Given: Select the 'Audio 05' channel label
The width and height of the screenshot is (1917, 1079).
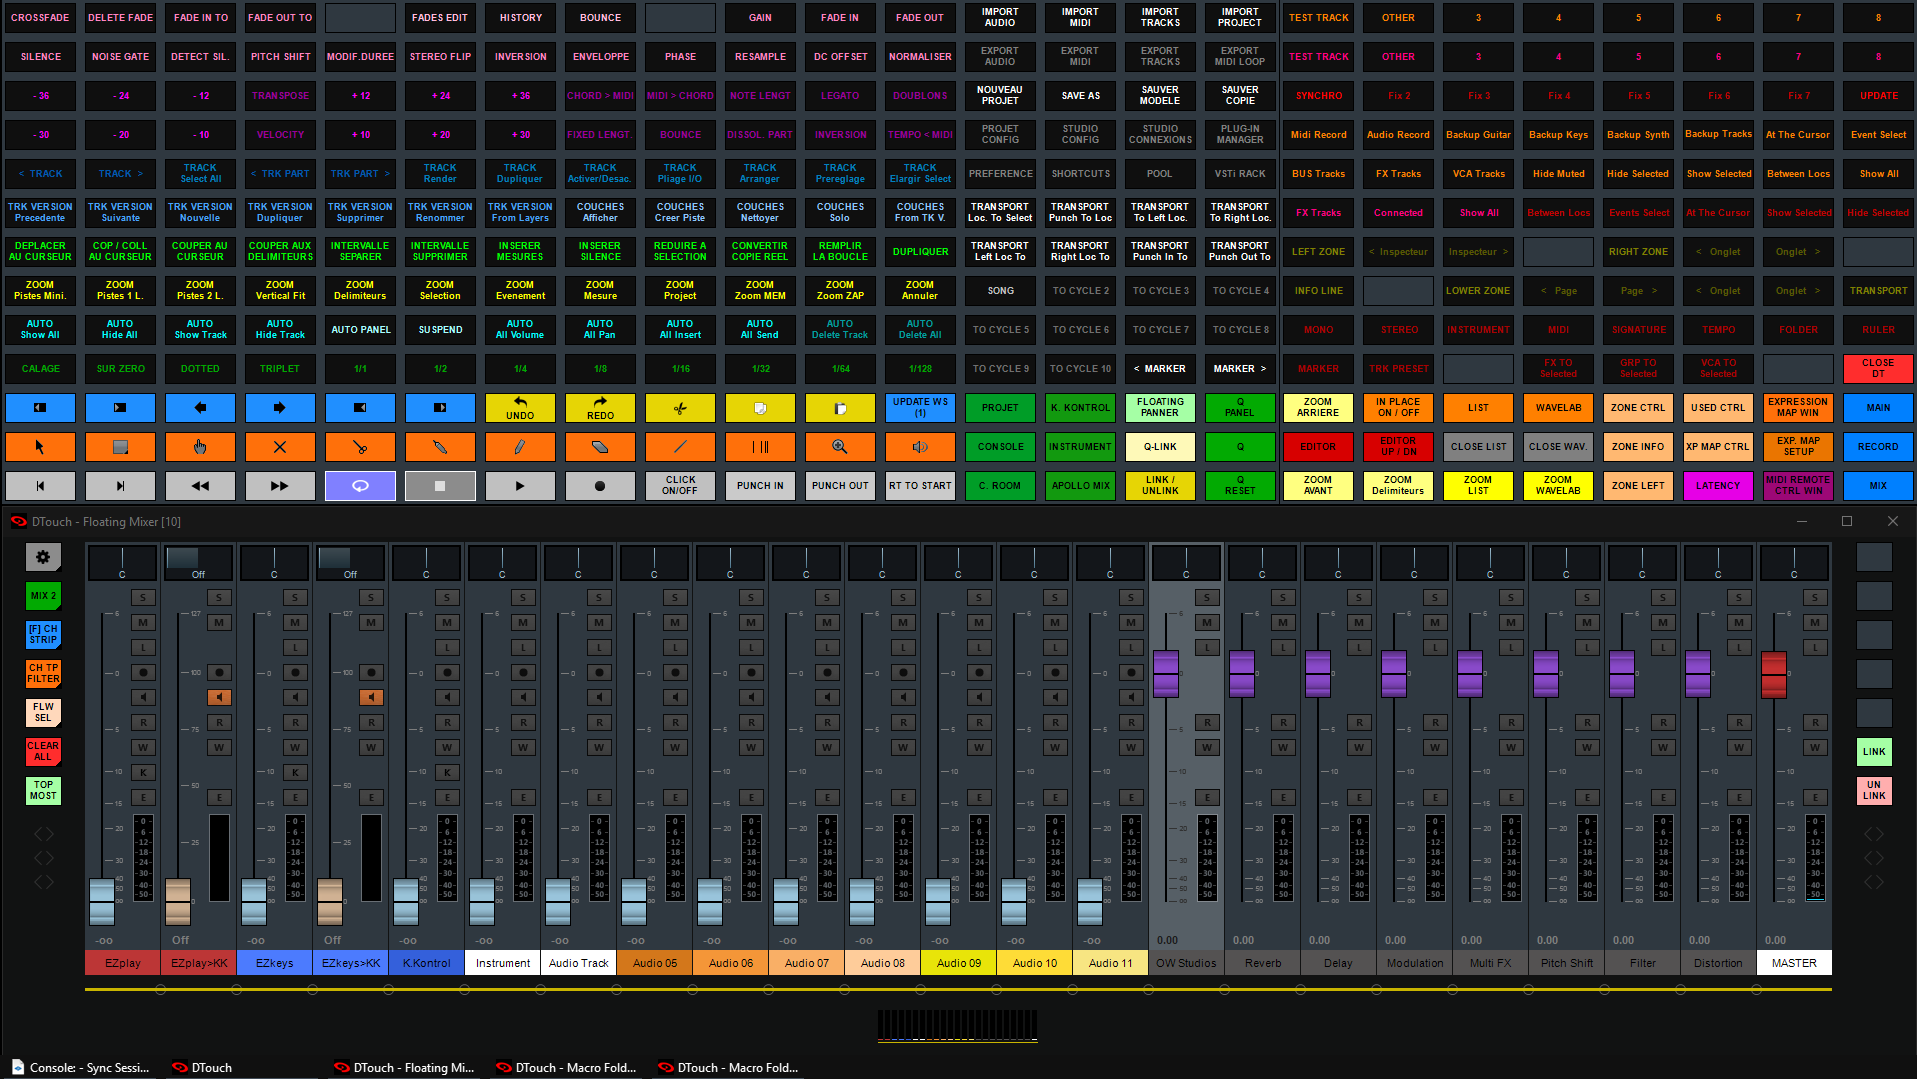Looking at the screenshot, I should pos(655,963).
